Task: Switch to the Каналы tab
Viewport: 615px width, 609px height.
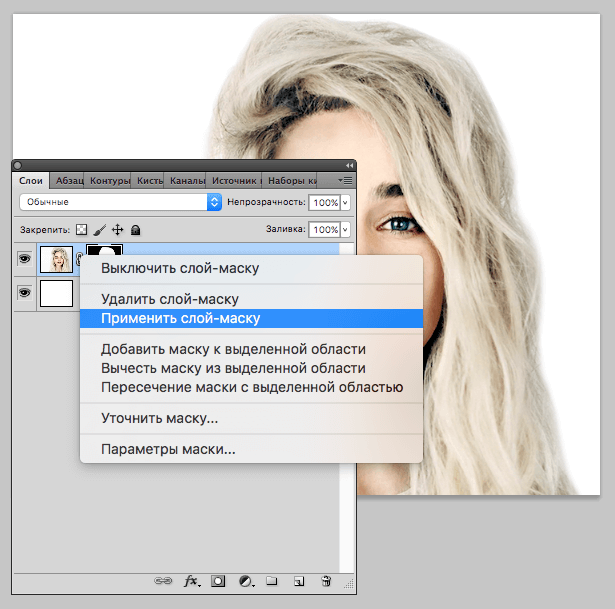Action: pos(187,181)
